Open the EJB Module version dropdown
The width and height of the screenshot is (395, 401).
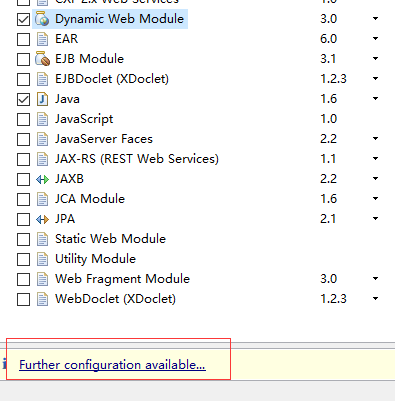click(x=375, y=59)
